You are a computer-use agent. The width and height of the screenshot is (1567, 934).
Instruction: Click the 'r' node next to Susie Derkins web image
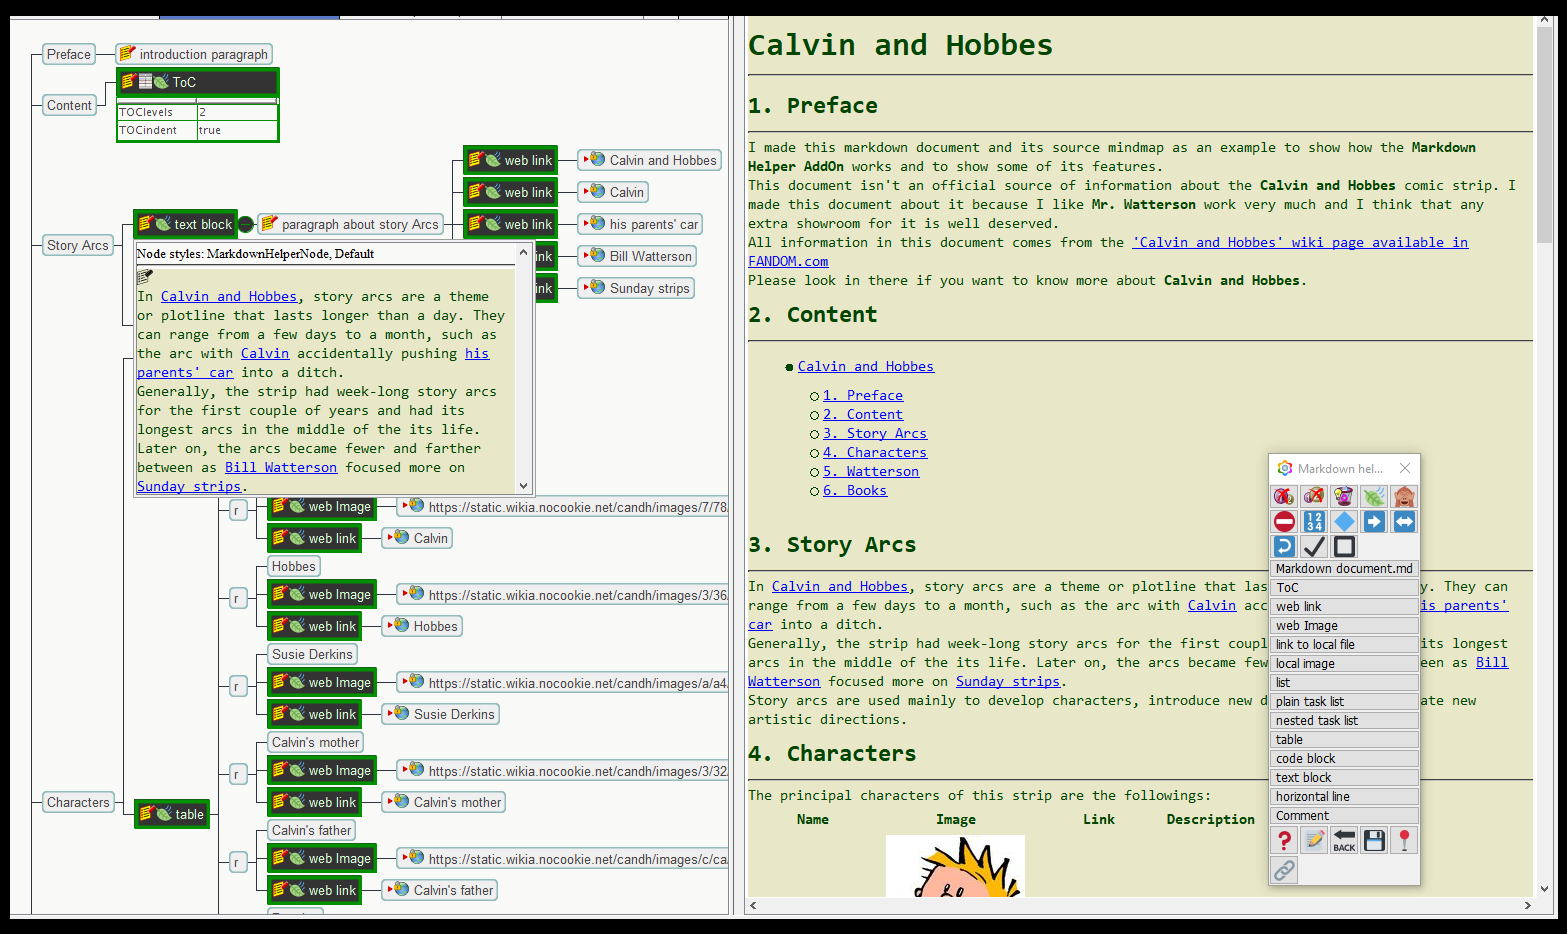coord(237,687)
